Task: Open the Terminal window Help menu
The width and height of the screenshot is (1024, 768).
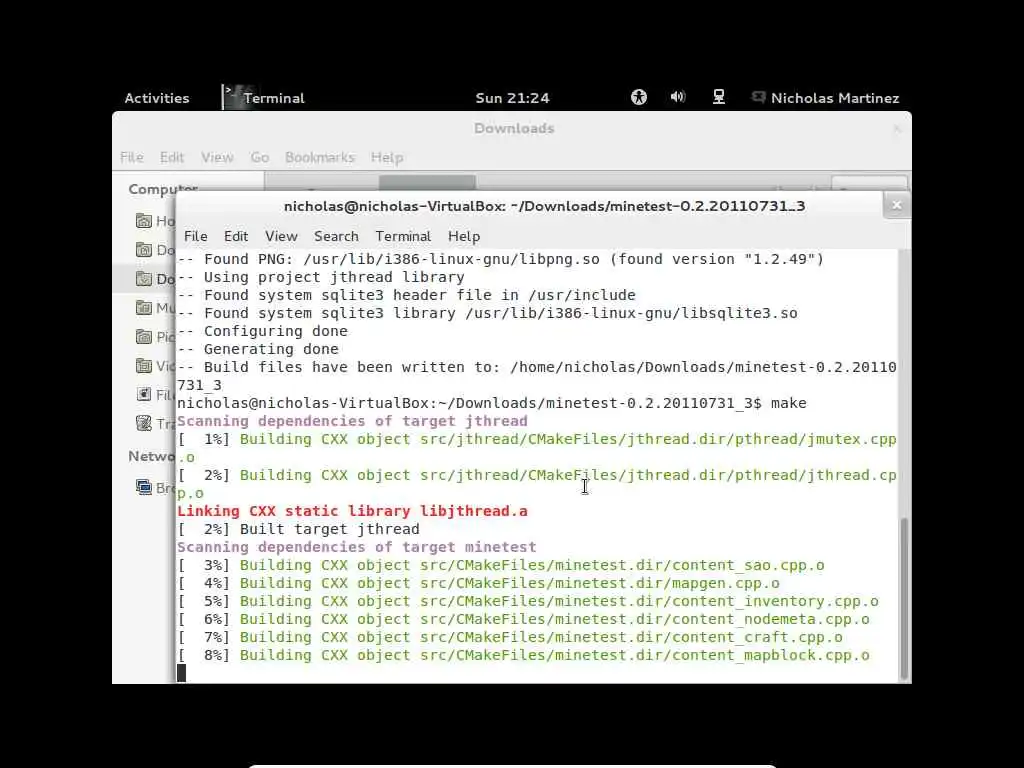Action: 464,236
